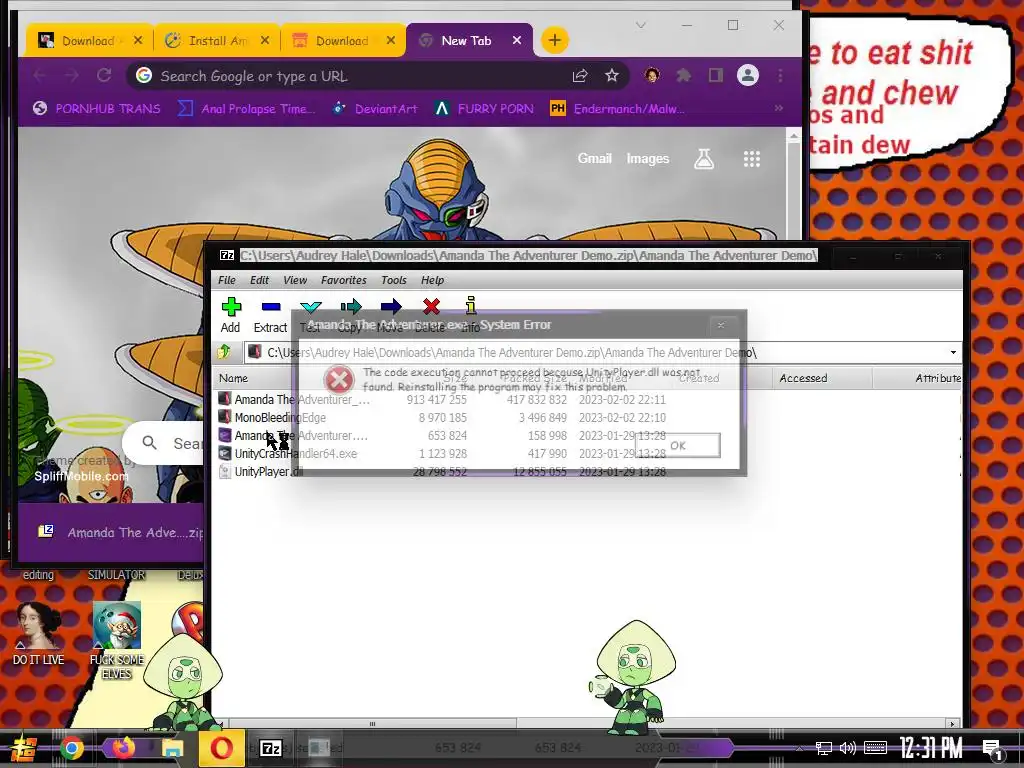
Task: Open Amanda The Adve....zip download item
Action: (x=120, y=532)
